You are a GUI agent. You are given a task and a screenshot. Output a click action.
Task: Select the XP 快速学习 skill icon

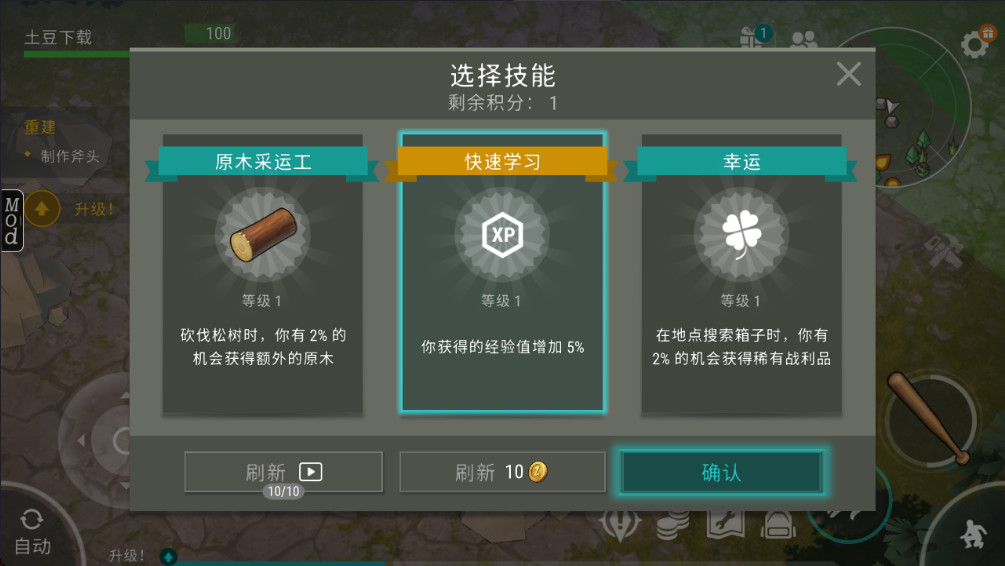pos(502,235)
